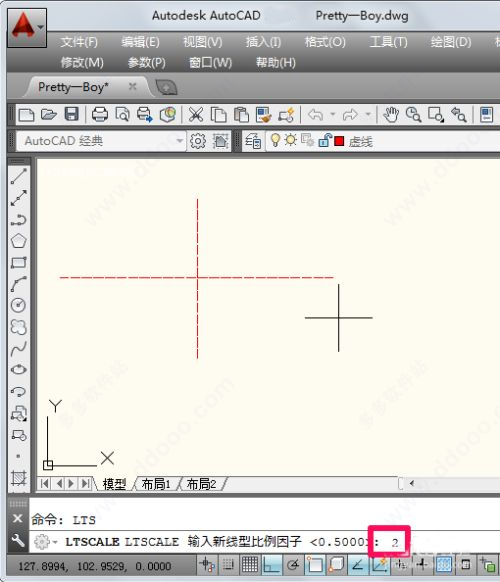Select the Hatch tool
The image size is (500, 582).
[19, 478]
